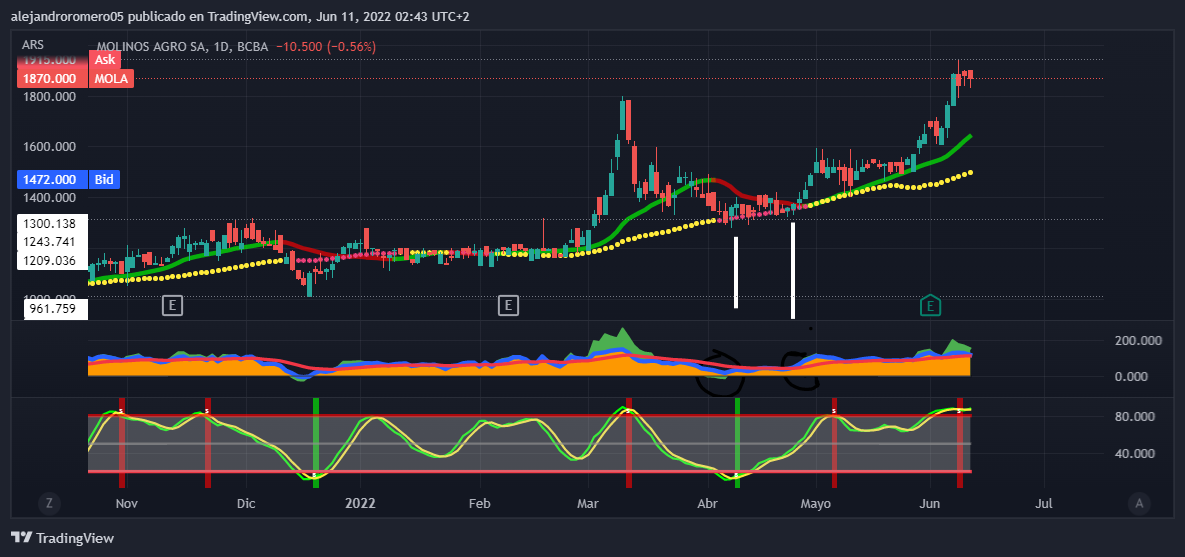
Task: Click the Feb label on time axis
Action: [480, 503]
